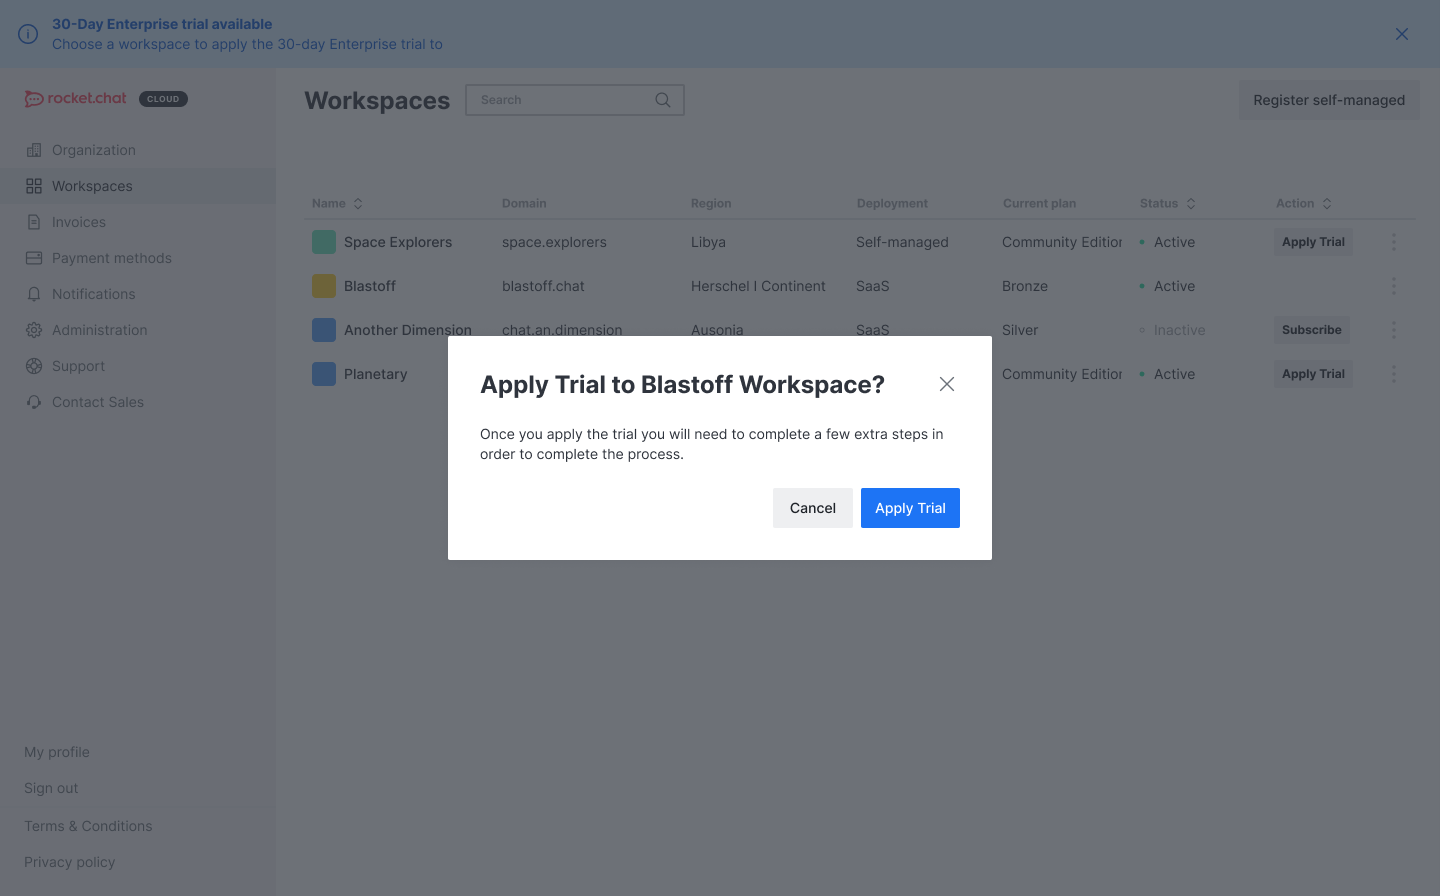
Task: Open Invoices in sidebar
Action: [138, 222]
